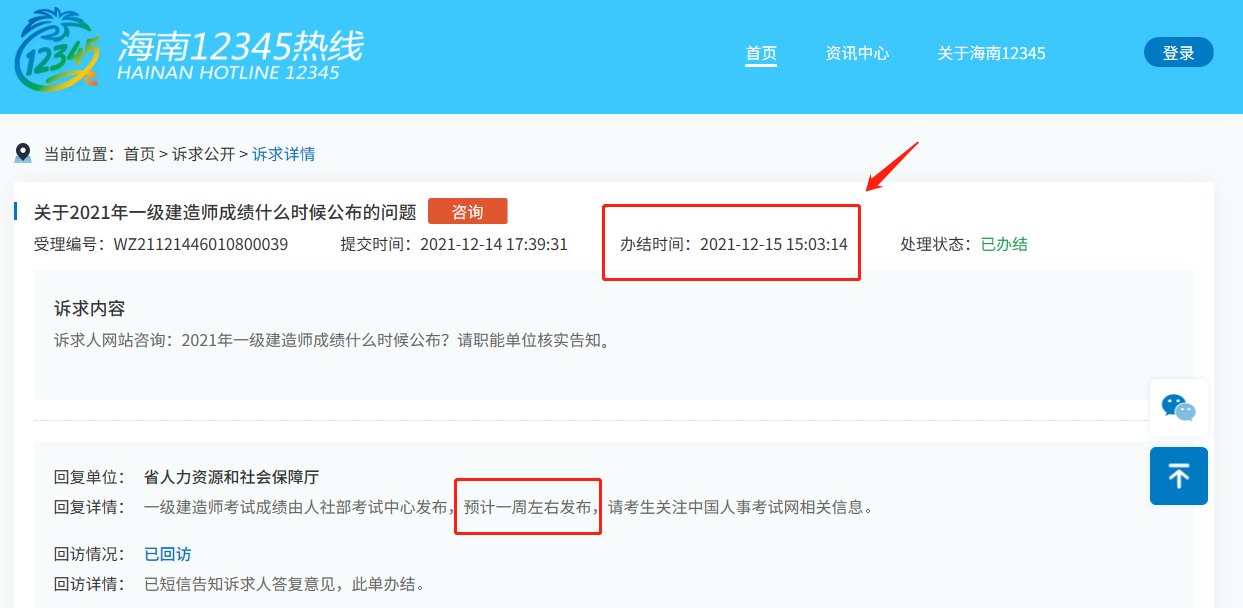This screenshot has width=1243, height=608.
Task: Click the 提交时间 2021-12-14 timestamp
Action: point(494,244)
